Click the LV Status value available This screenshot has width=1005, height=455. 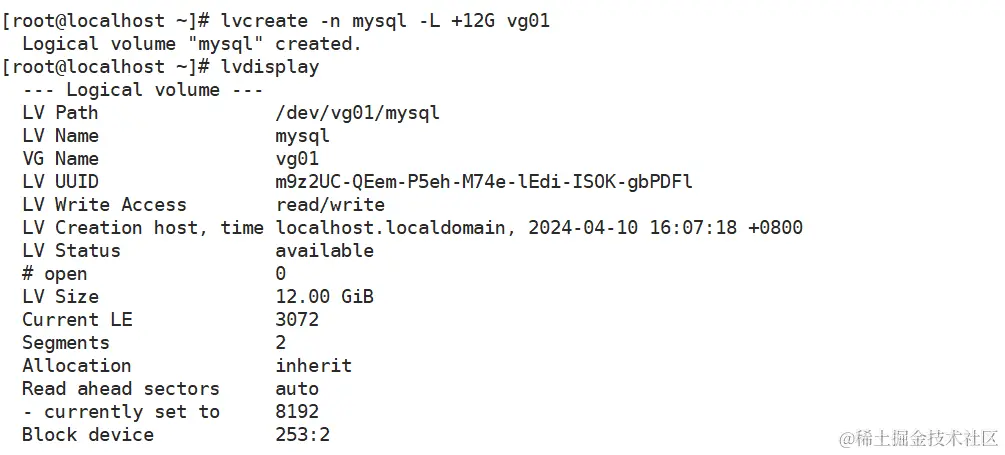tap(324, 250)
